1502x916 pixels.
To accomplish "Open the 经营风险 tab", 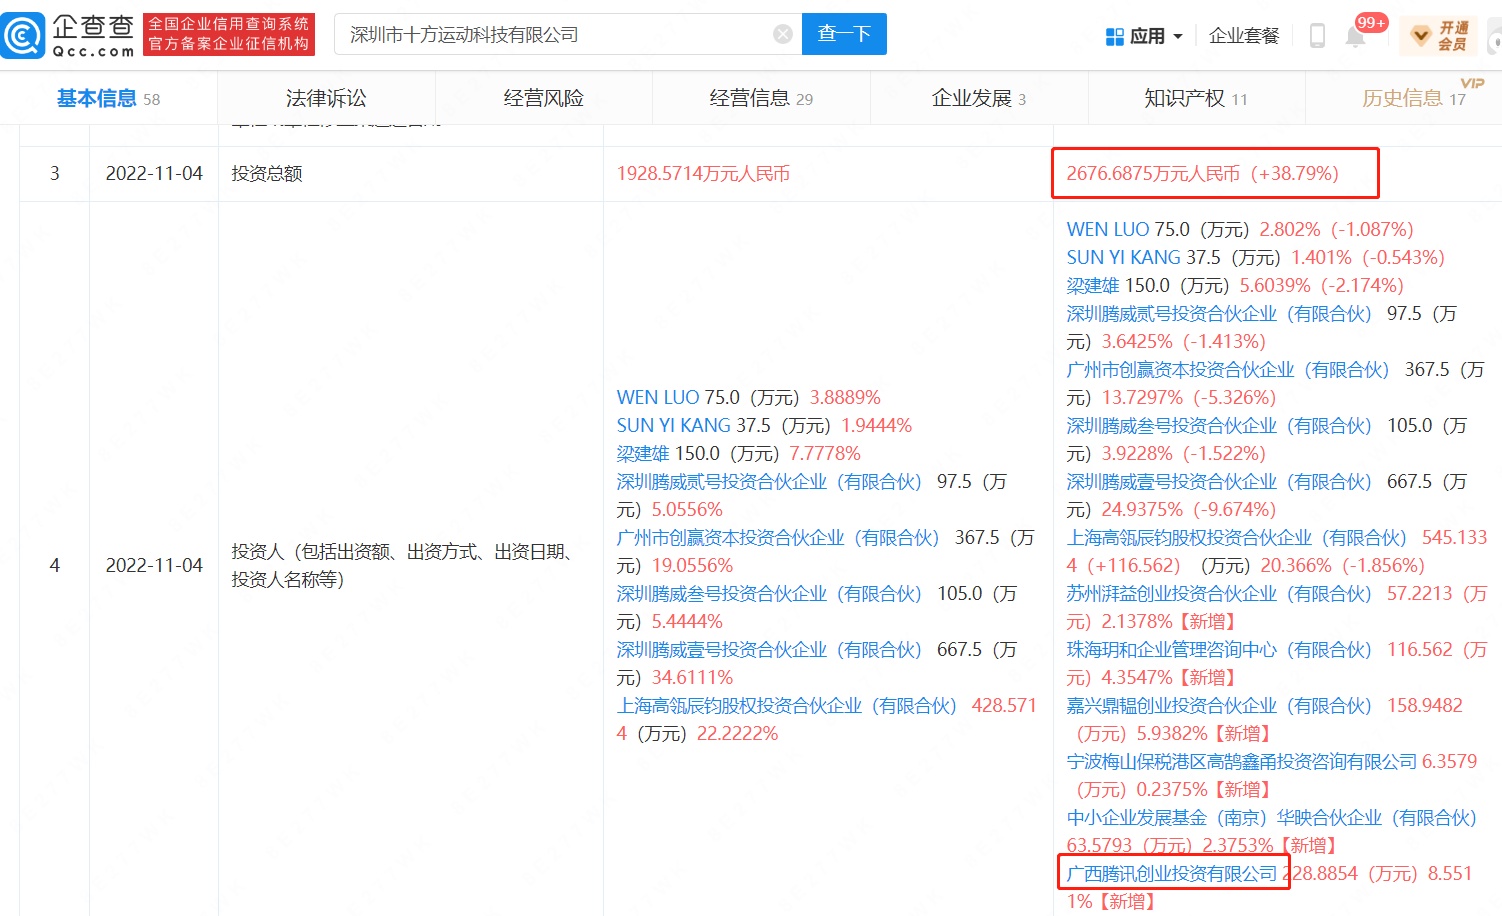I will tap(543, 98).
